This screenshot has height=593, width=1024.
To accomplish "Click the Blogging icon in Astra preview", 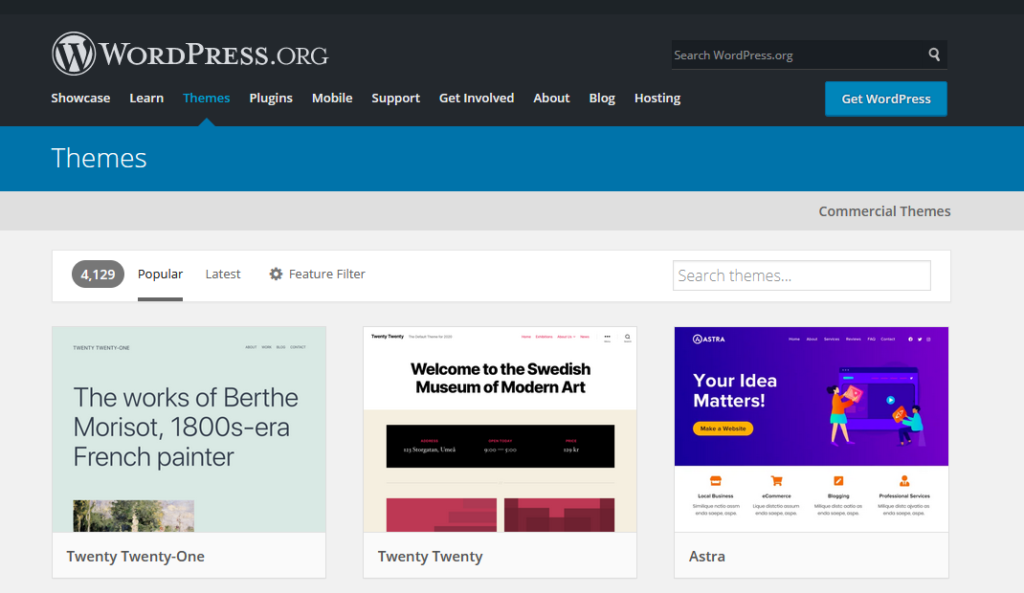I will [839, 481].
